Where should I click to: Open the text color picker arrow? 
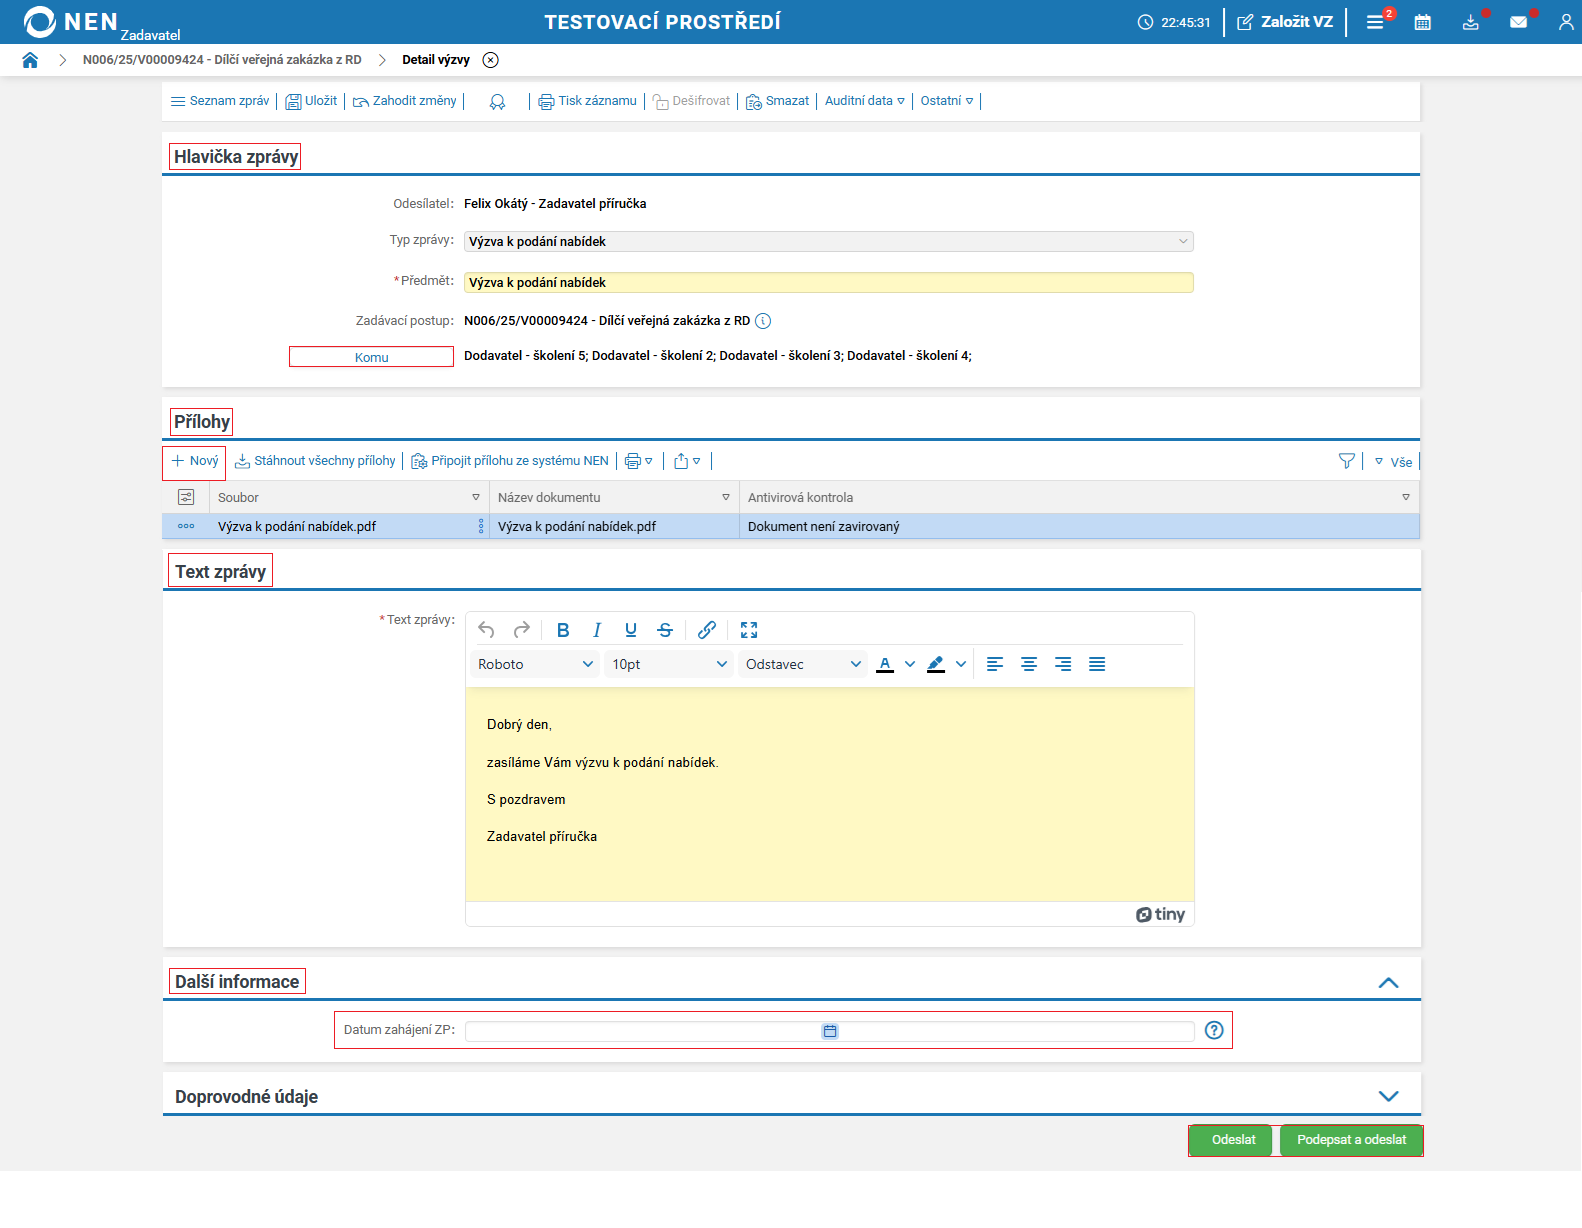[x=910, y=664]
